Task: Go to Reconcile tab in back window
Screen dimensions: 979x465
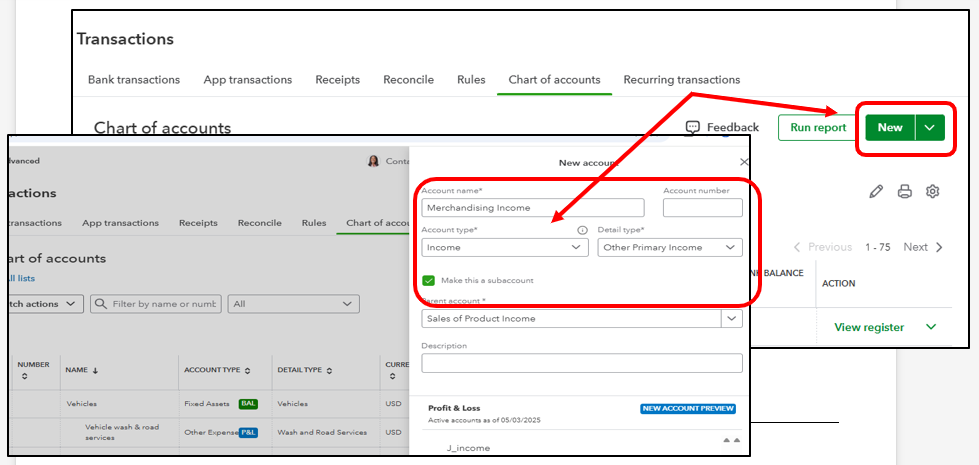Action: click(x=408, y=80)
